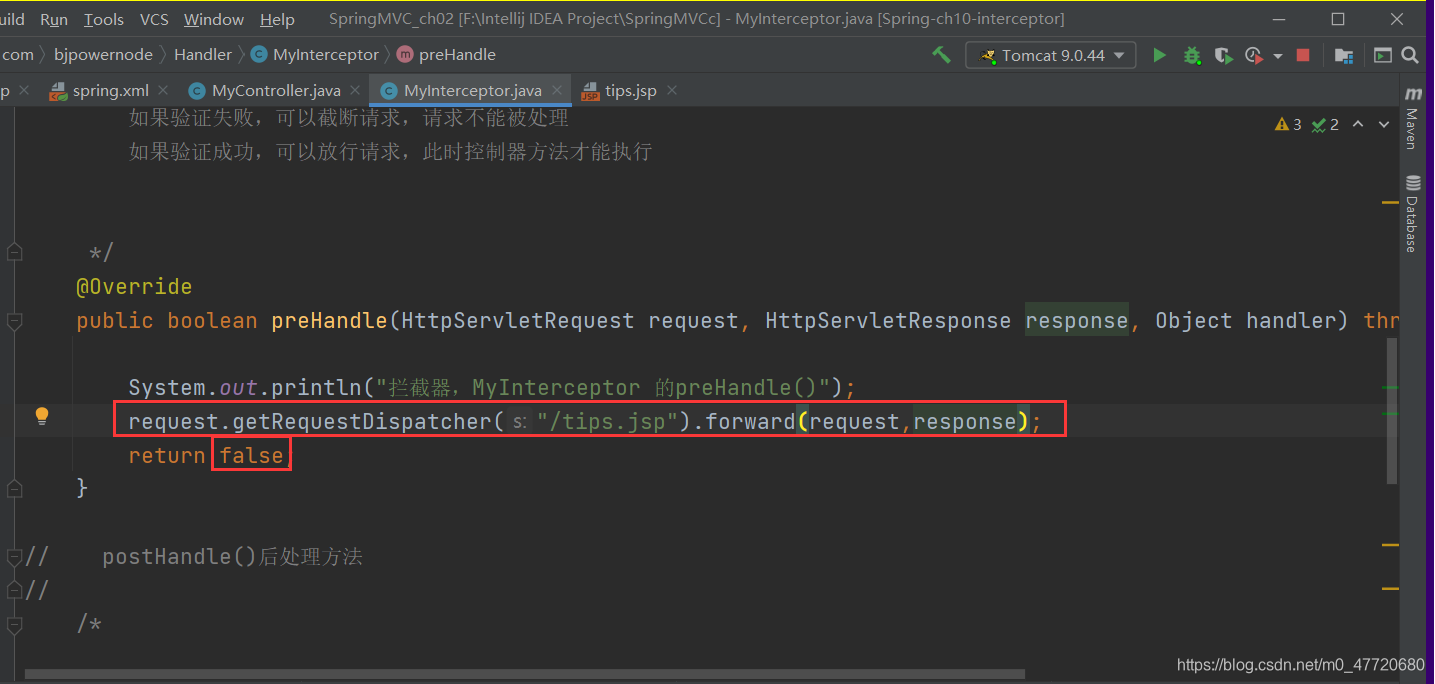
Task: Start debugging with the Debug icon
Action: tap(1192, 55)
